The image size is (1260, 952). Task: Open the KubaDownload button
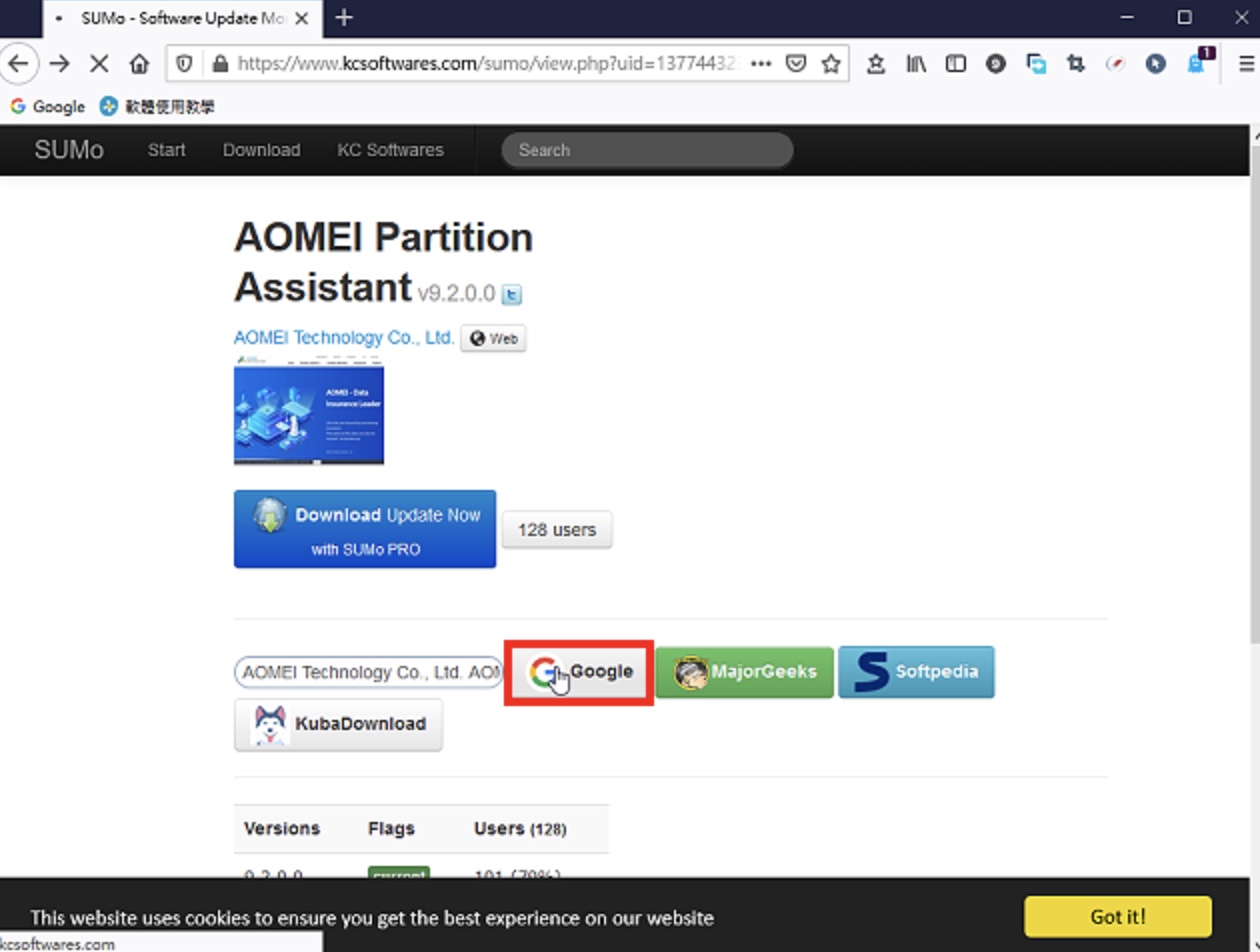(x=338, y=725)
